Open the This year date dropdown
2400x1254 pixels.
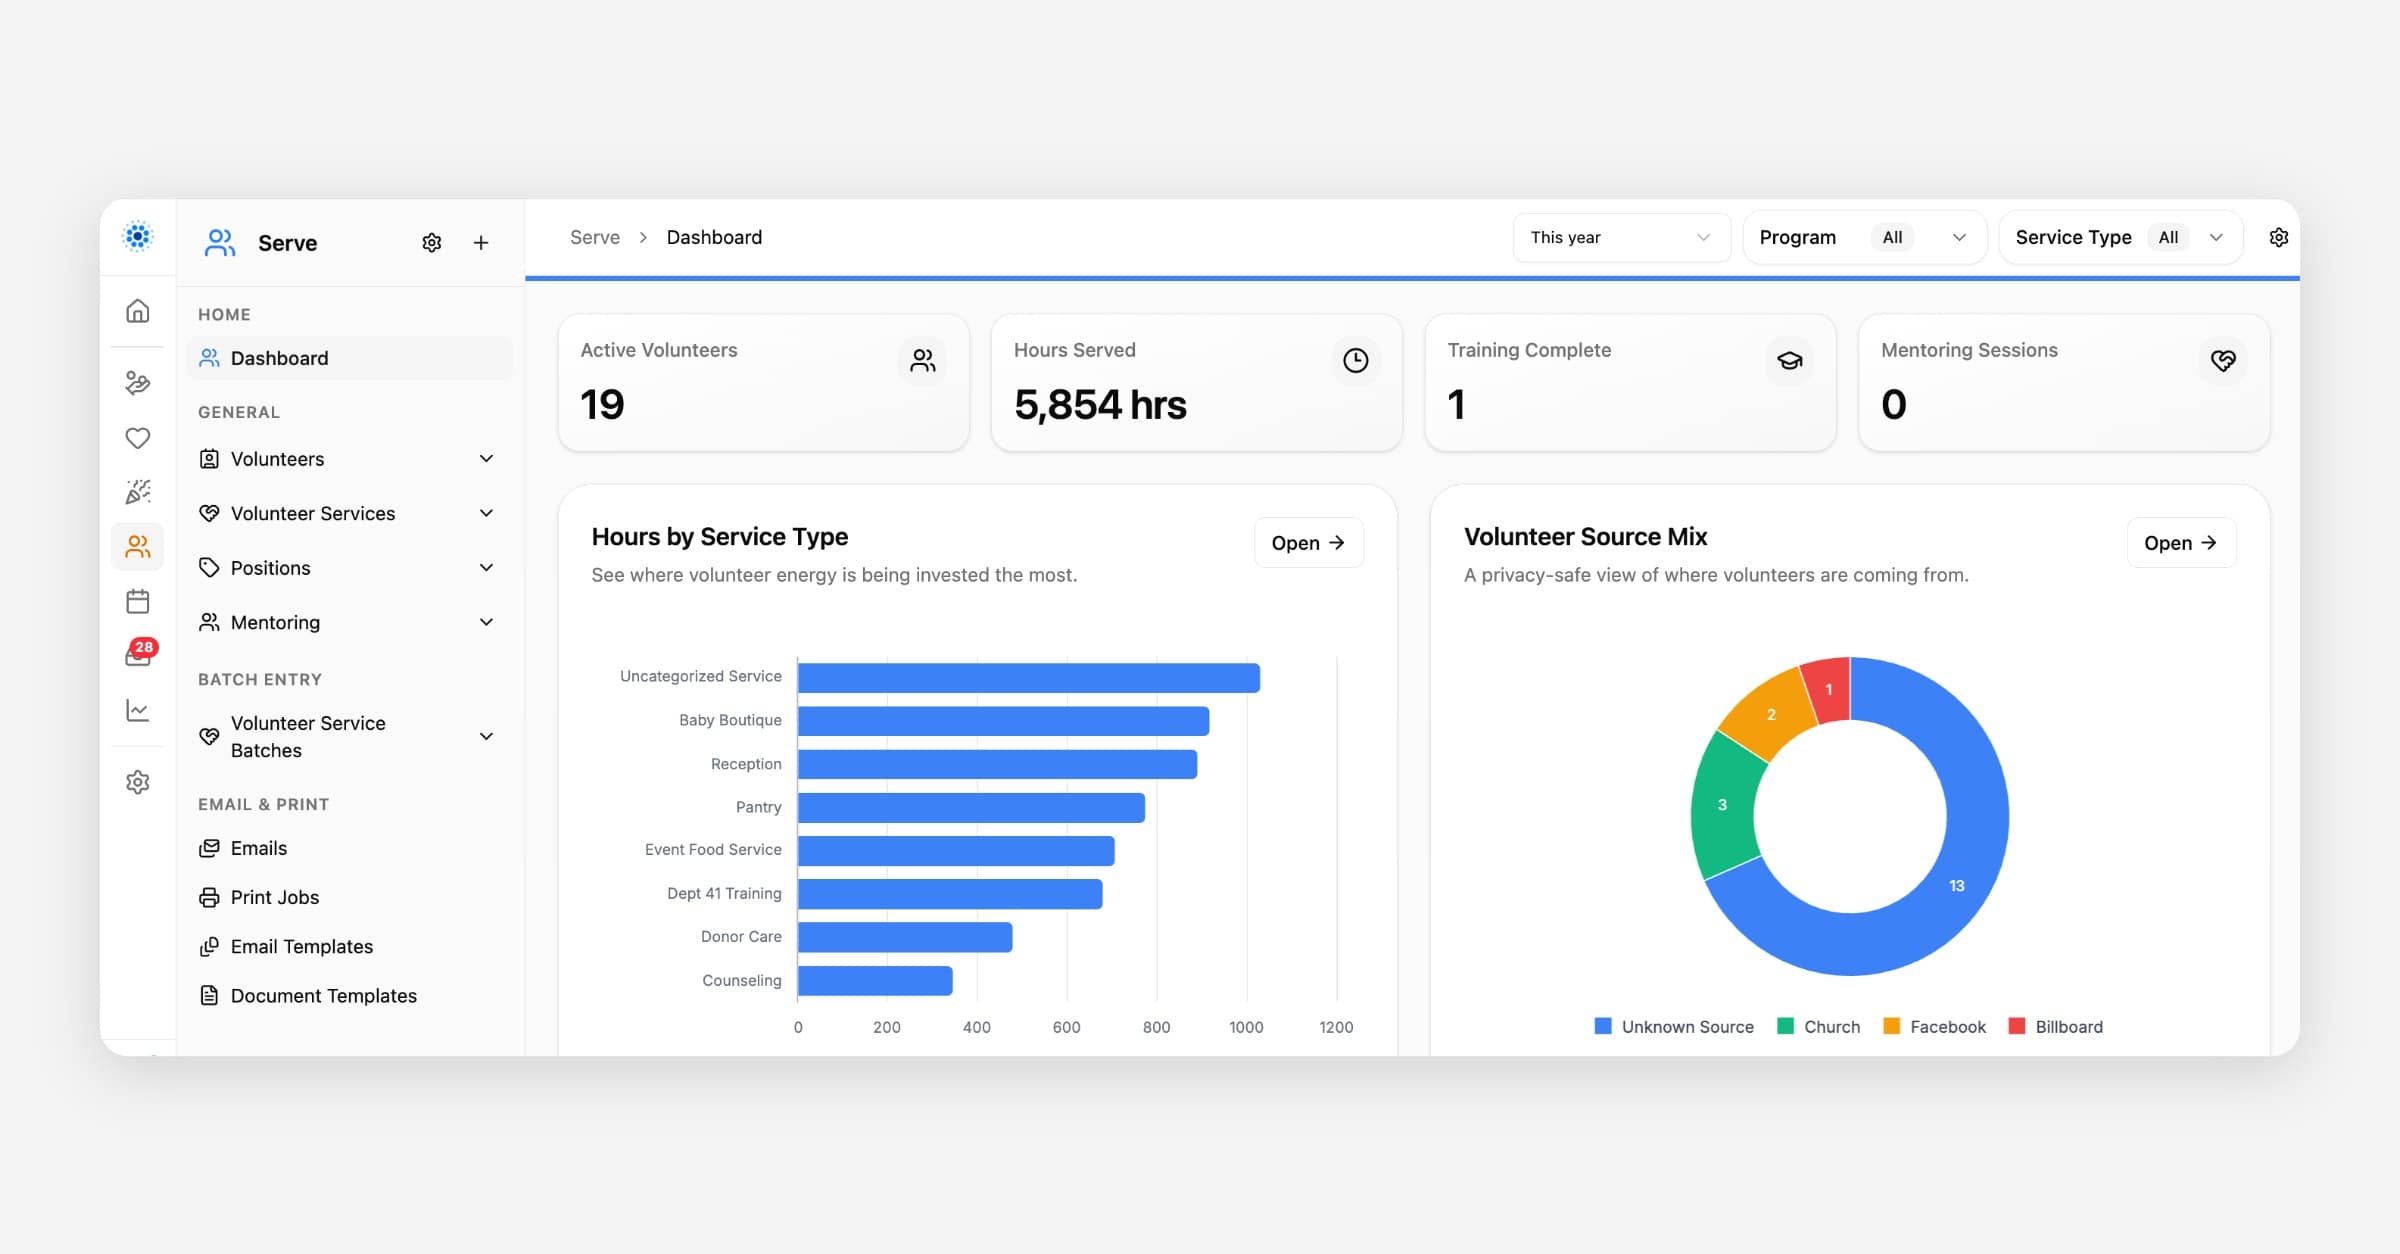coord(1621,238)
